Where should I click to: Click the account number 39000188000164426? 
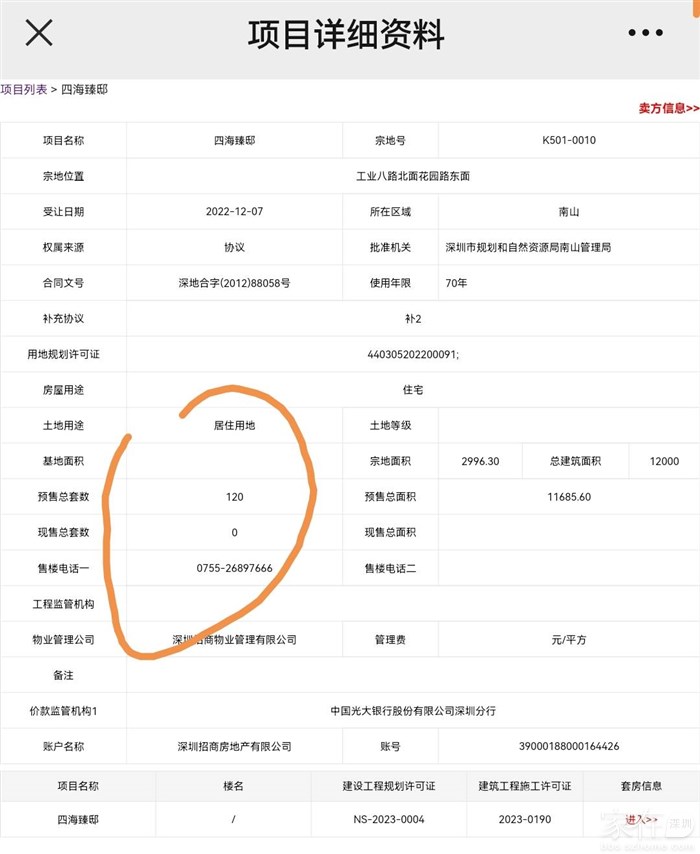click(568, 747)
